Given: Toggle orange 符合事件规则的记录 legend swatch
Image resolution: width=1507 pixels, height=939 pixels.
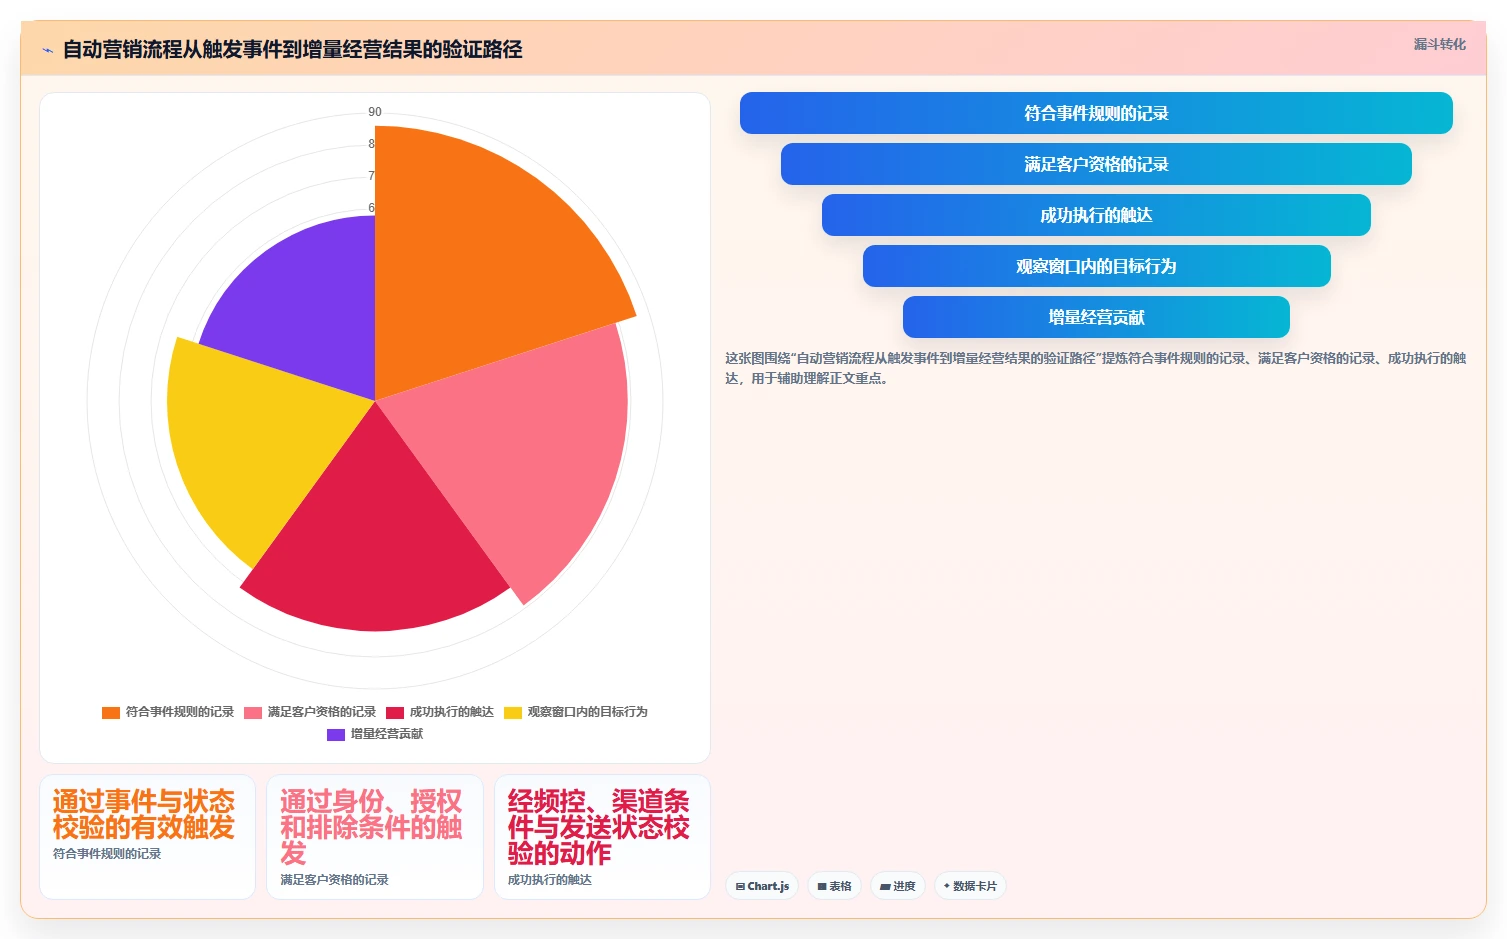Looking at the screenshot, I should pyautogui.click(x=111, y=712).
